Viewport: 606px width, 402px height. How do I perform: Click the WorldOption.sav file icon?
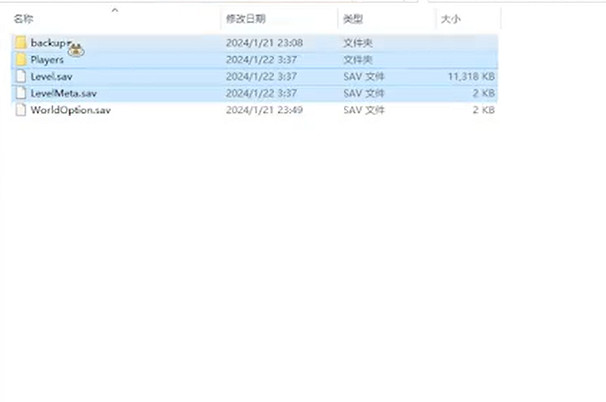(x=21, y=110)
